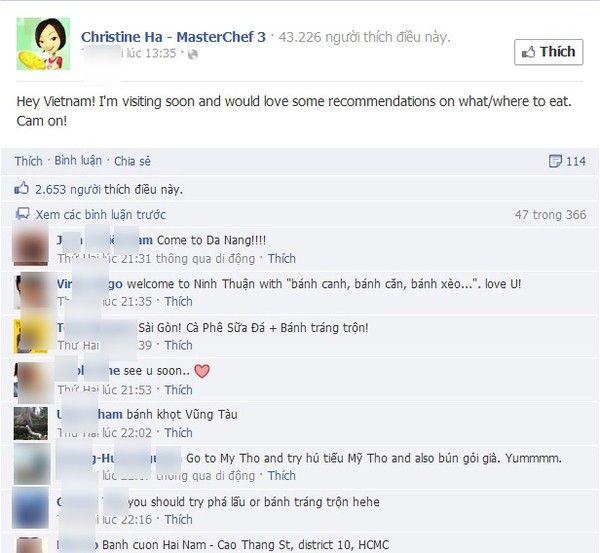Like the 'Come to Da Nang' comment
600x553 pixels.
[282, 259]
